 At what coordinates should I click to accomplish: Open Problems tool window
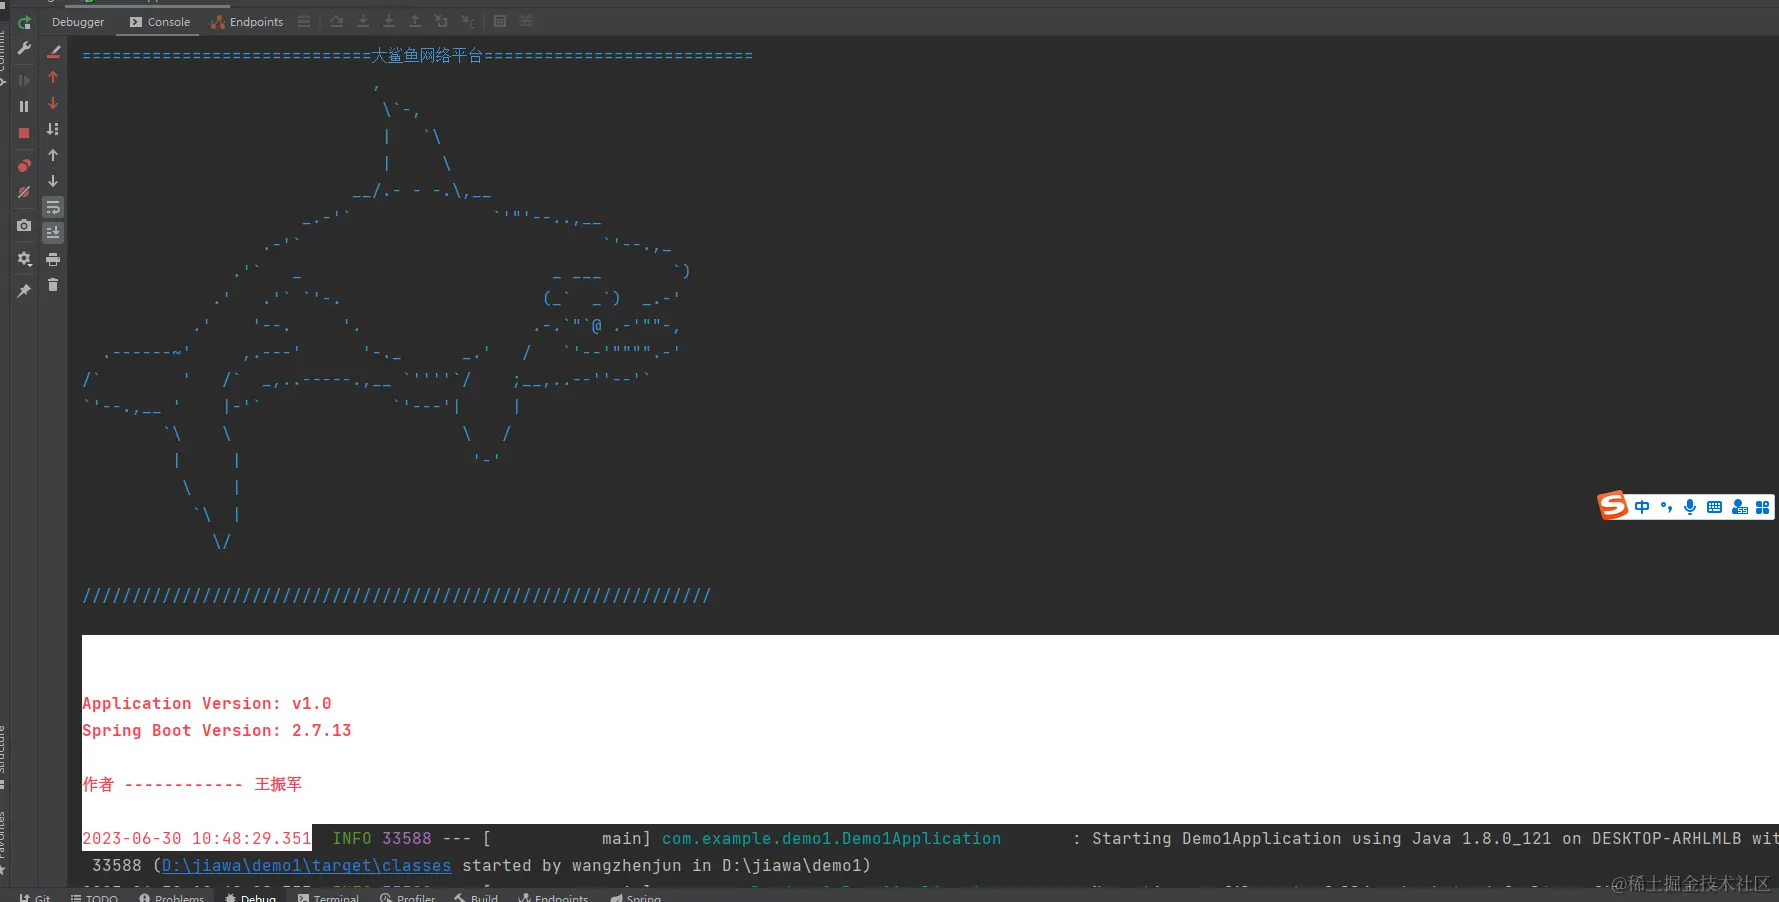(171, 897)
